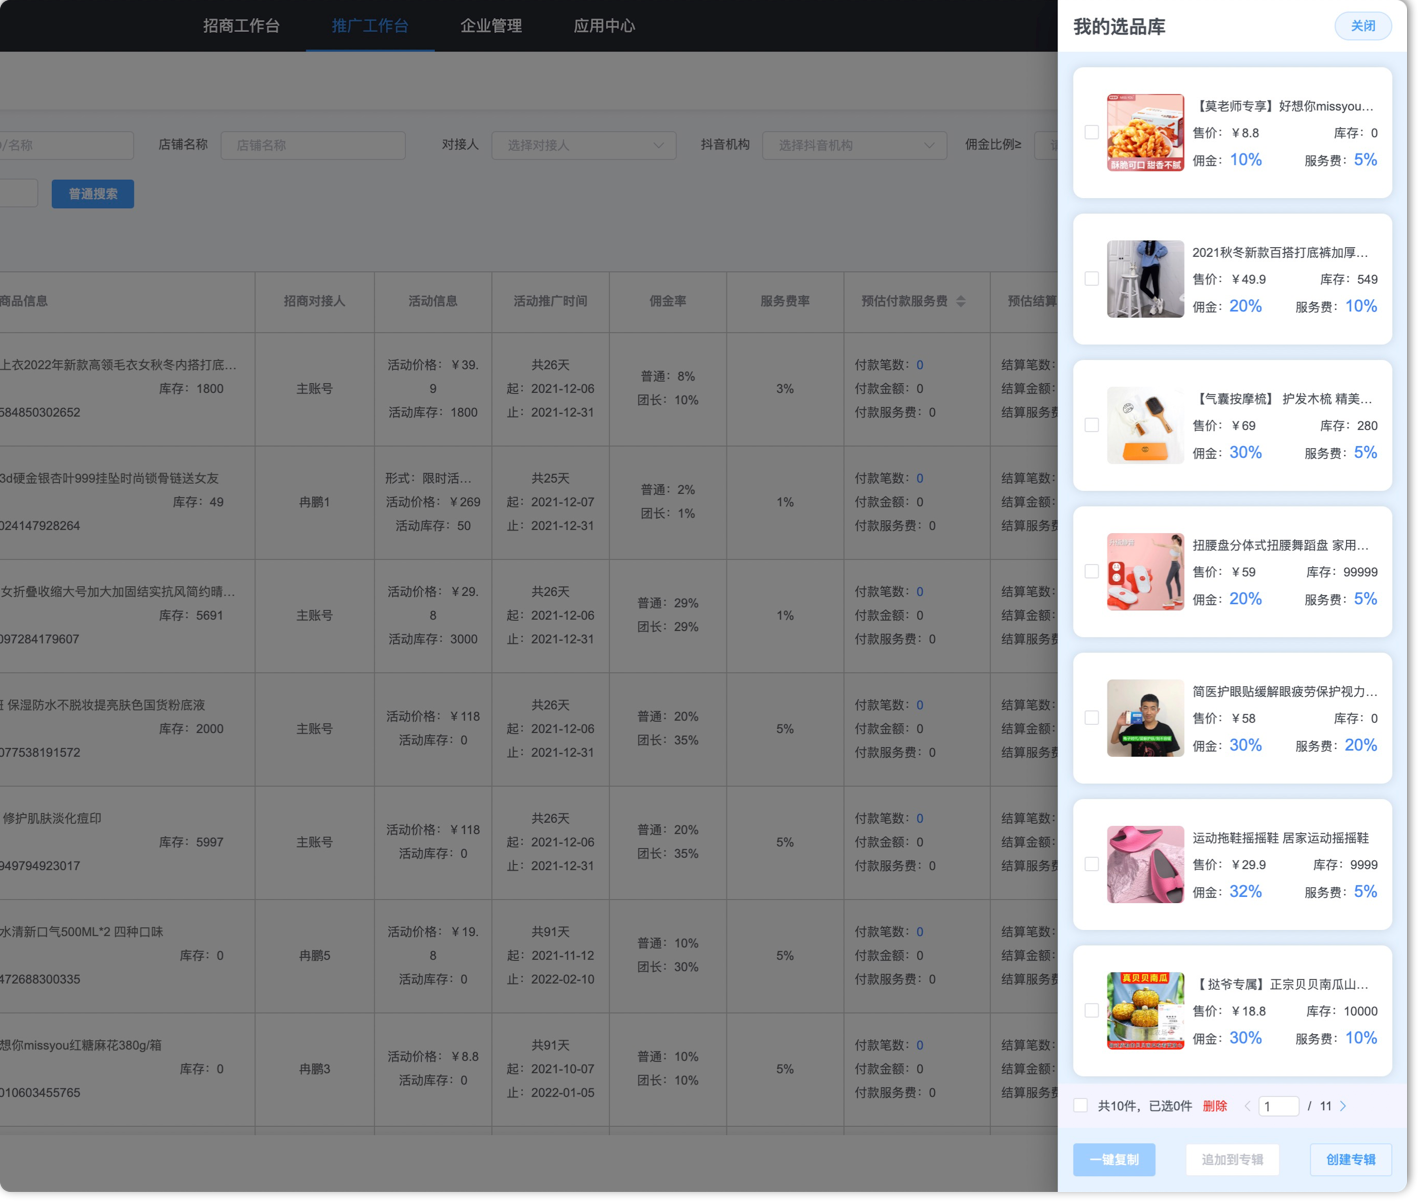Check the box for 扭腰盘 product
The height and width of the screenshot is (1203, 1418).
click(1092, 572)
